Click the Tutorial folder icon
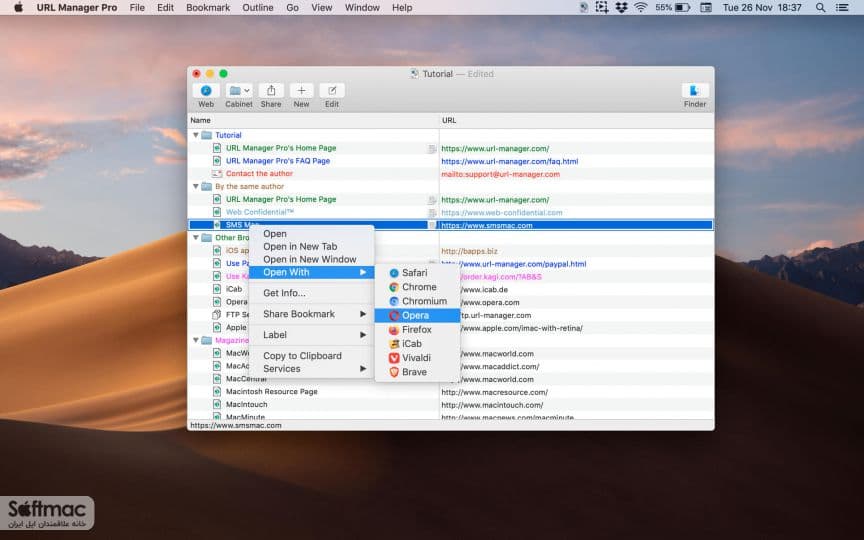This screenshot has height=540, width=864. click(207, 135)
